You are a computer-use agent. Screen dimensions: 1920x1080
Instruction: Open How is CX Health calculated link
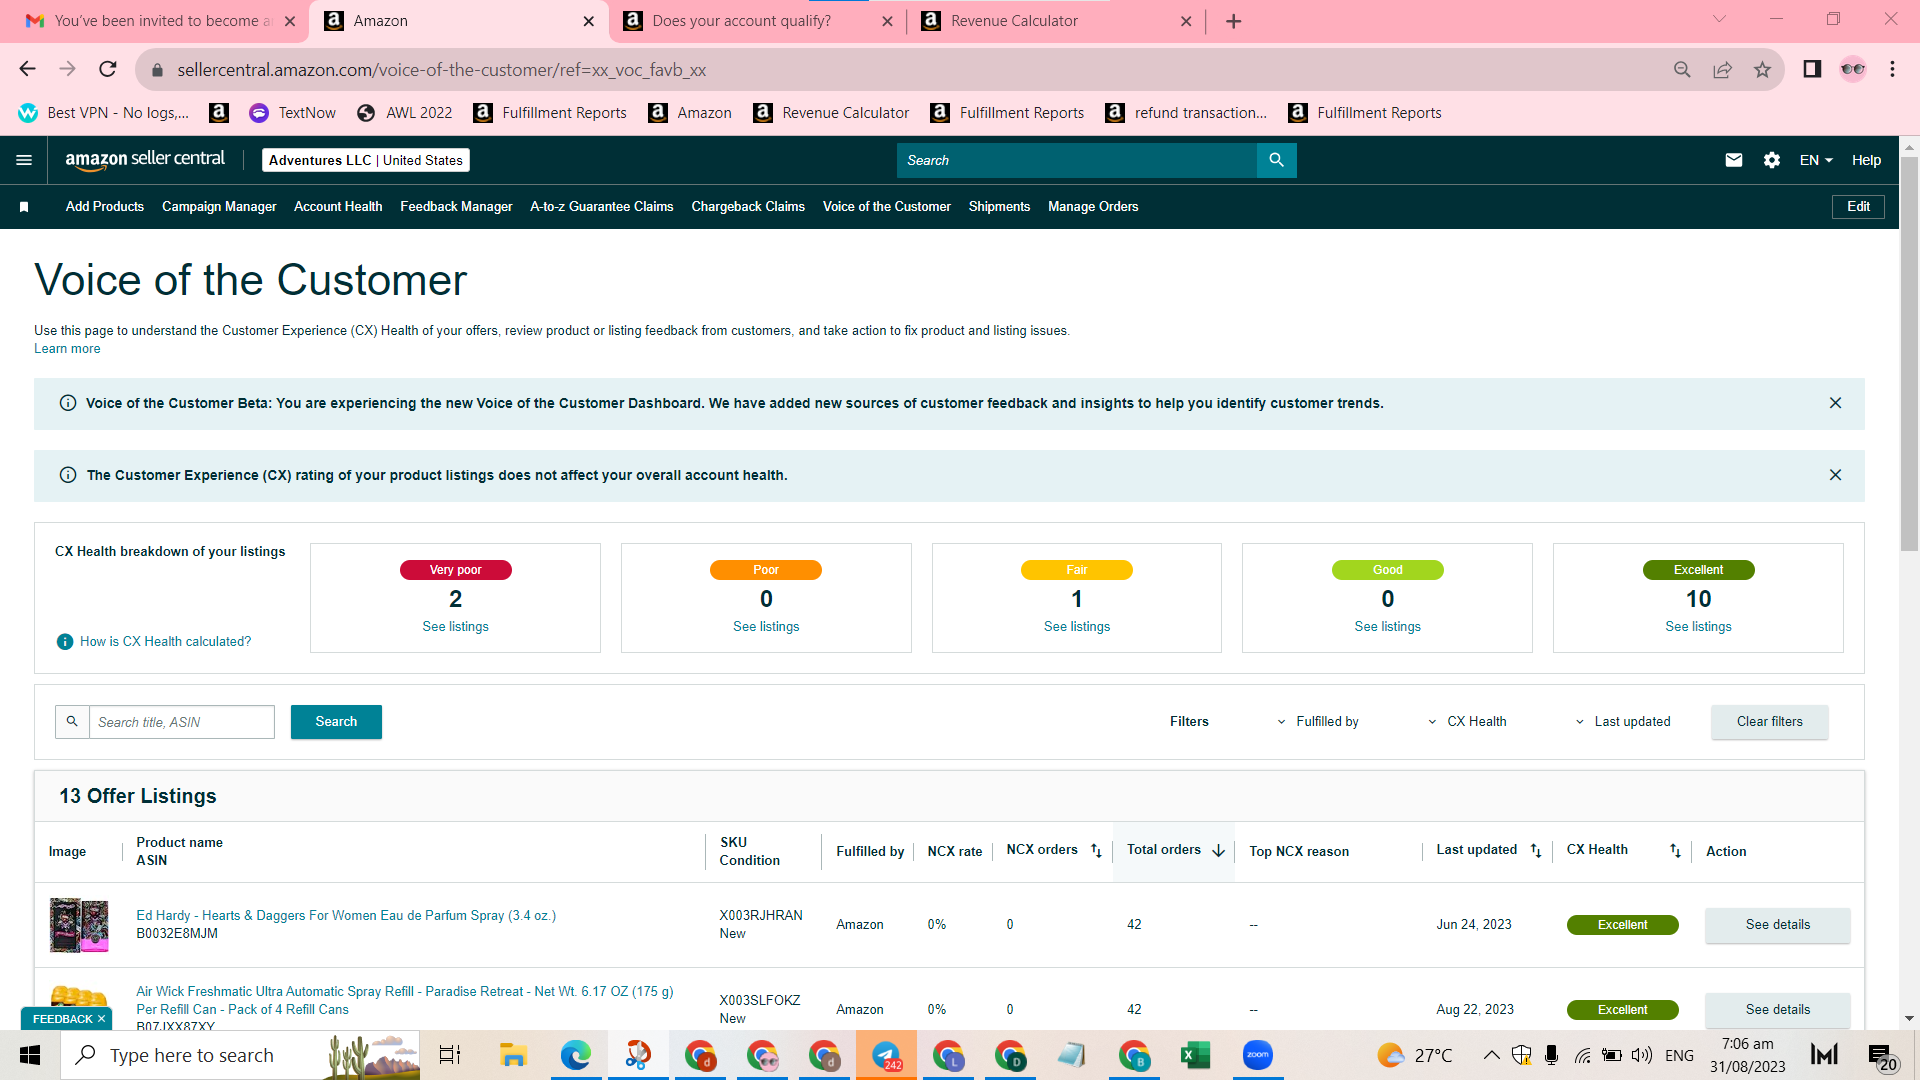[166, 642]
